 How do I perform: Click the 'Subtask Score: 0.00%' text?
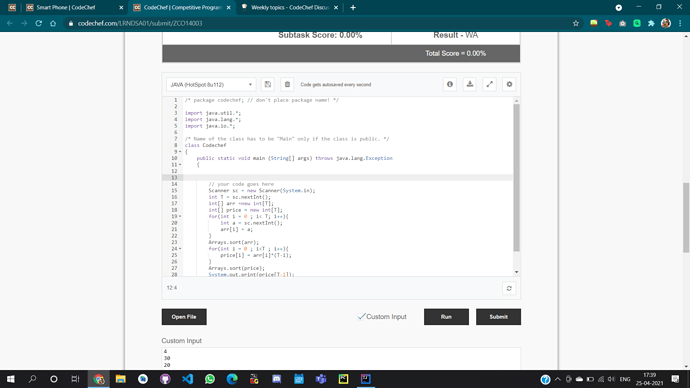pyautogui.click(x=320, y=35)
